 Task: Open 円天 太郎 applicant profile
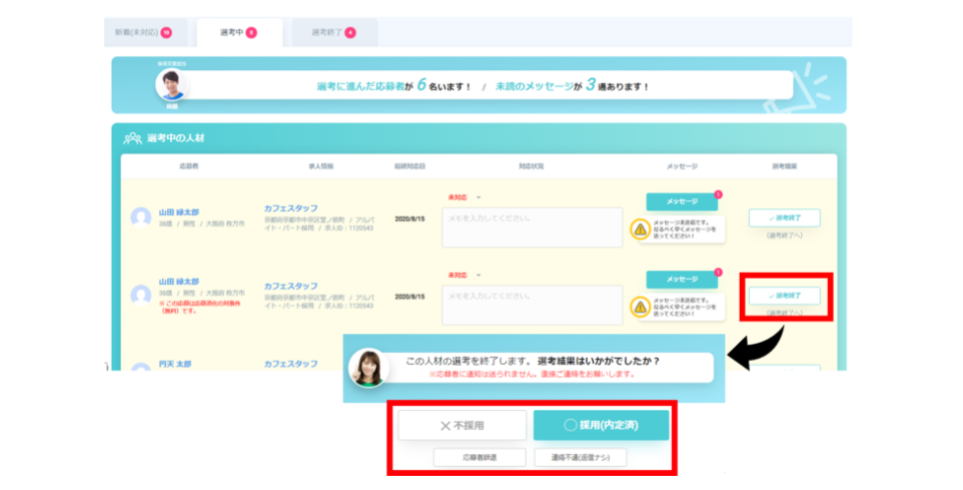(x=175, y=364)
